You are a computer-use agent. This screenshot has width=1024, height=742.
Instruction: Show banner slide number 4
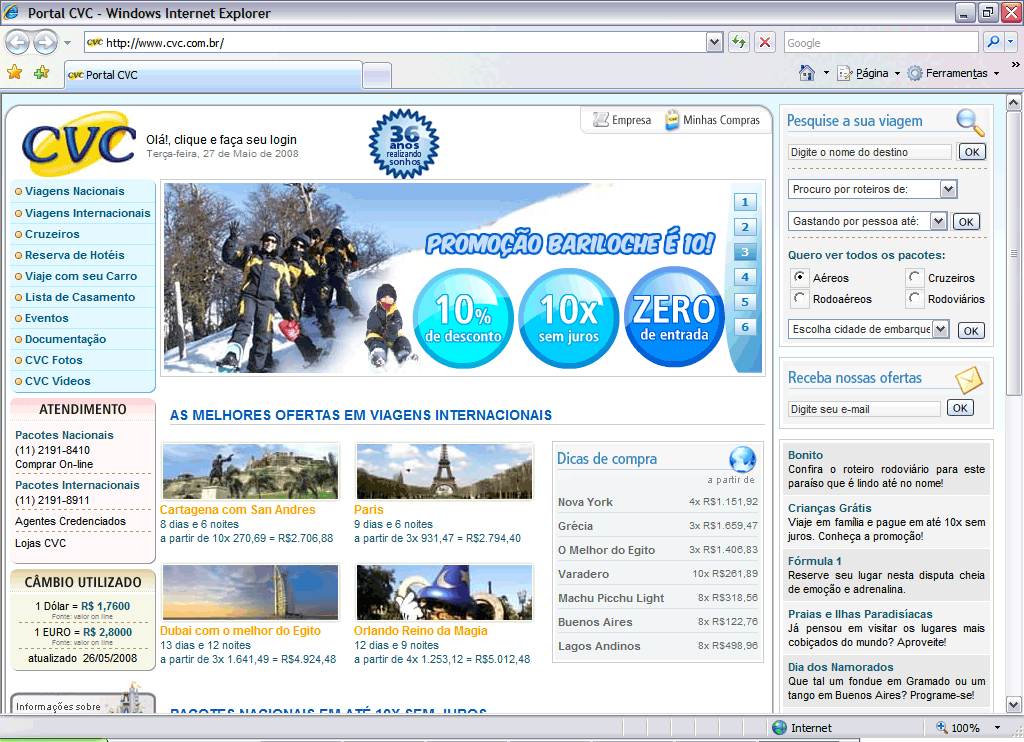click(745, 277)
